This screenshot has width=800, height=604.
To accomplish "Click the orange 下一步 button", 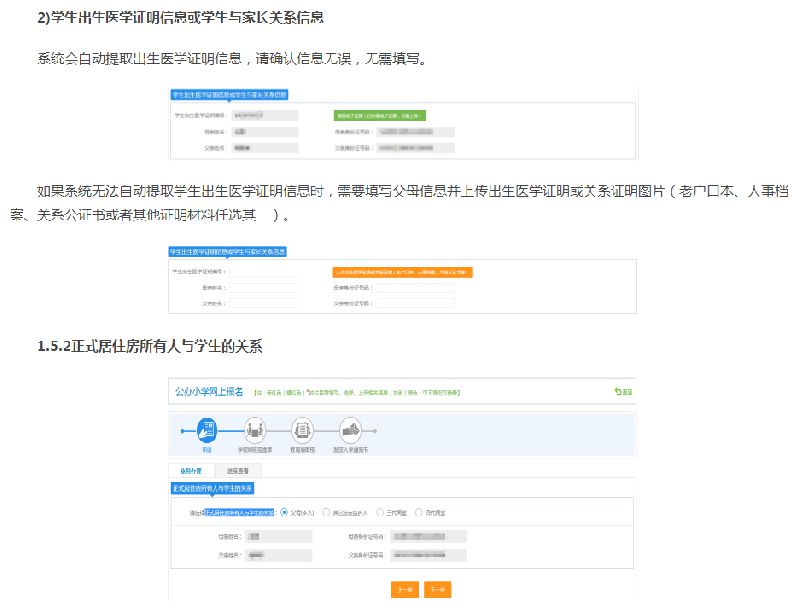I will tap(438, 589).
